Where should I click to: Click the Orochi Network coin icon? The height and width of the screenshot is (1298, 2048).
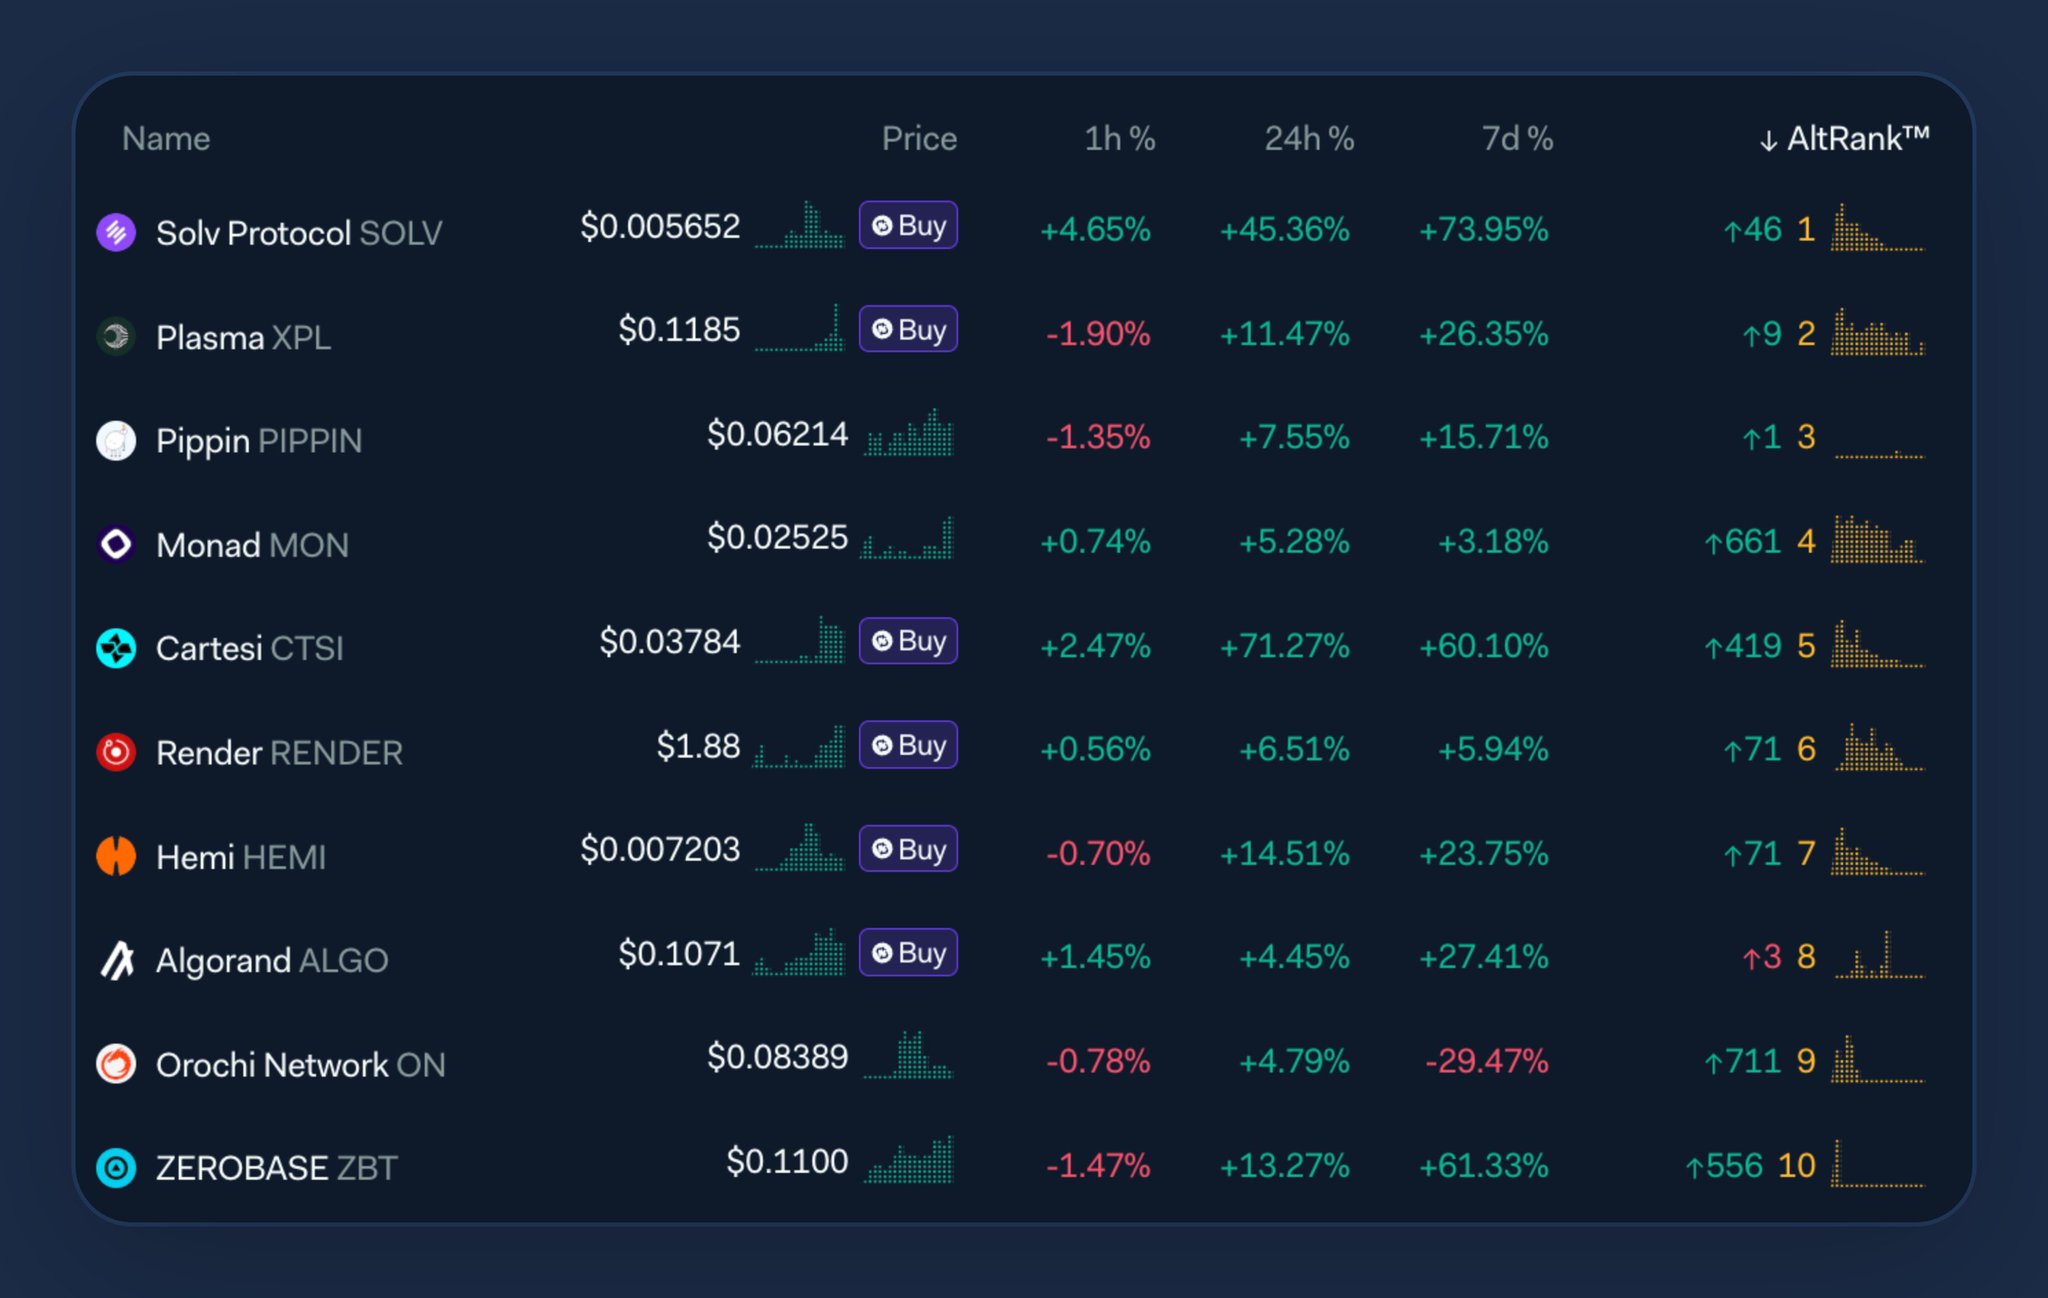tap(116, 1064)
